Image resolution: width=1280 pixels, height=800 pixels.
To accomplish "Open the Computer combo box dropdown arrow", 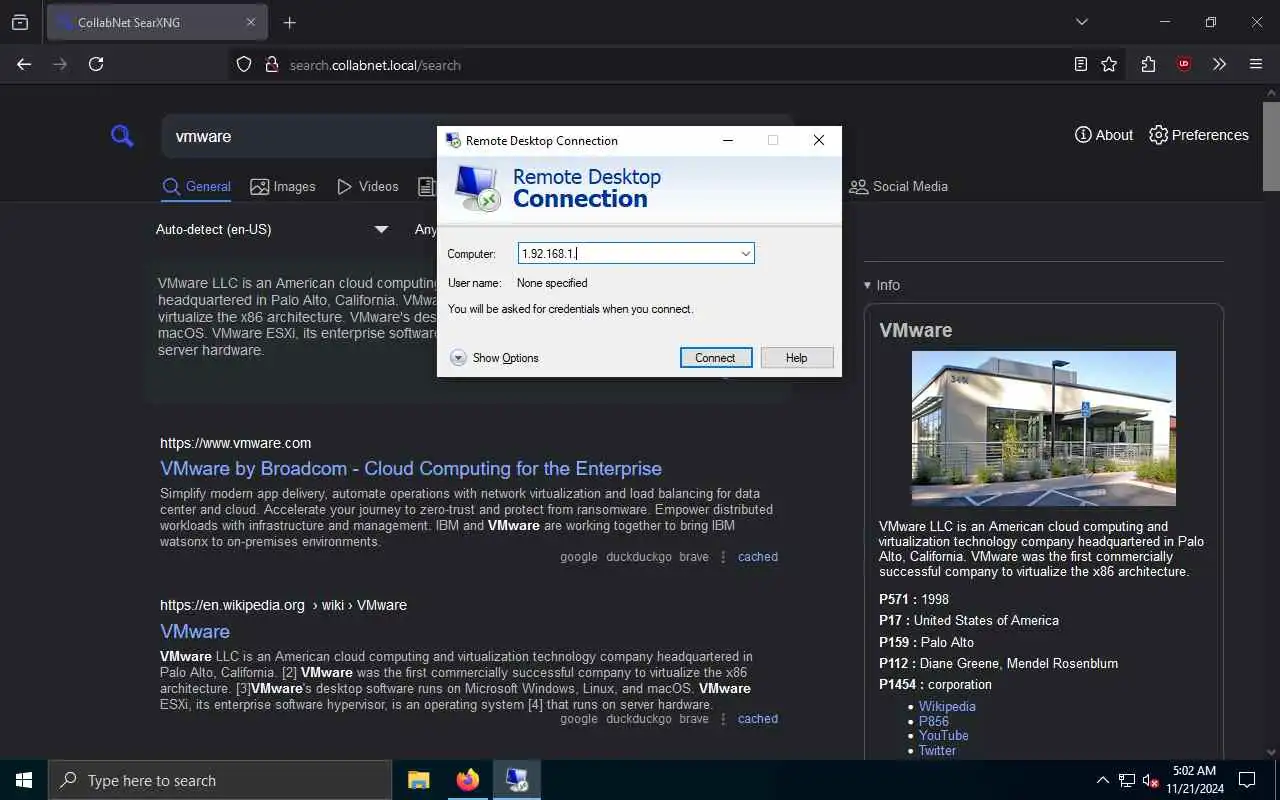I will point(745,254).
